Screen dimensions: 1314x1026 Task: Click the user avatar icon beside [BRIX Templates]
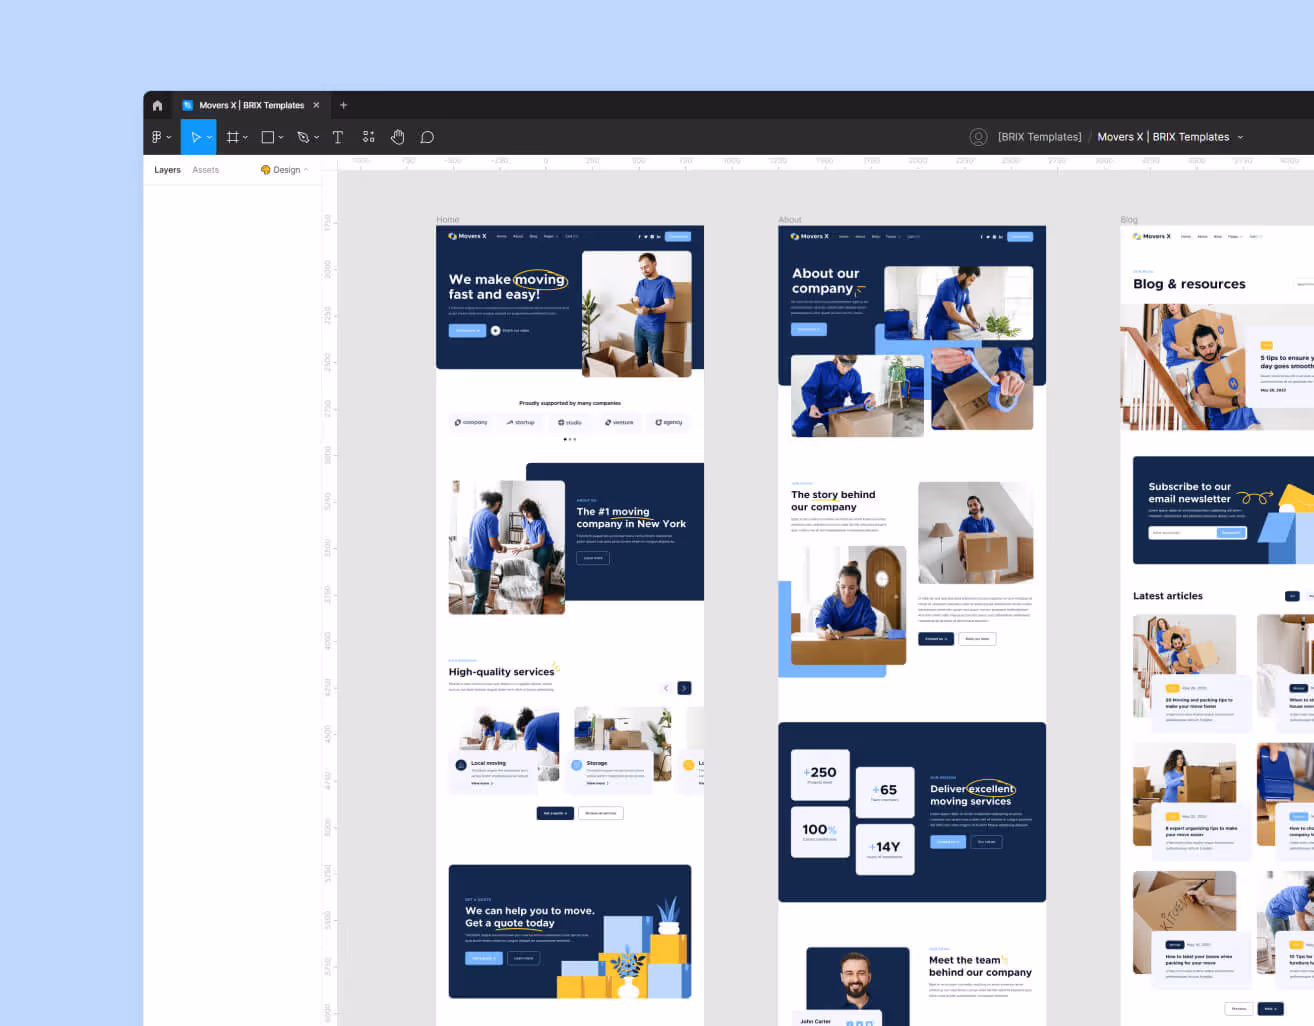click(978, 137)
